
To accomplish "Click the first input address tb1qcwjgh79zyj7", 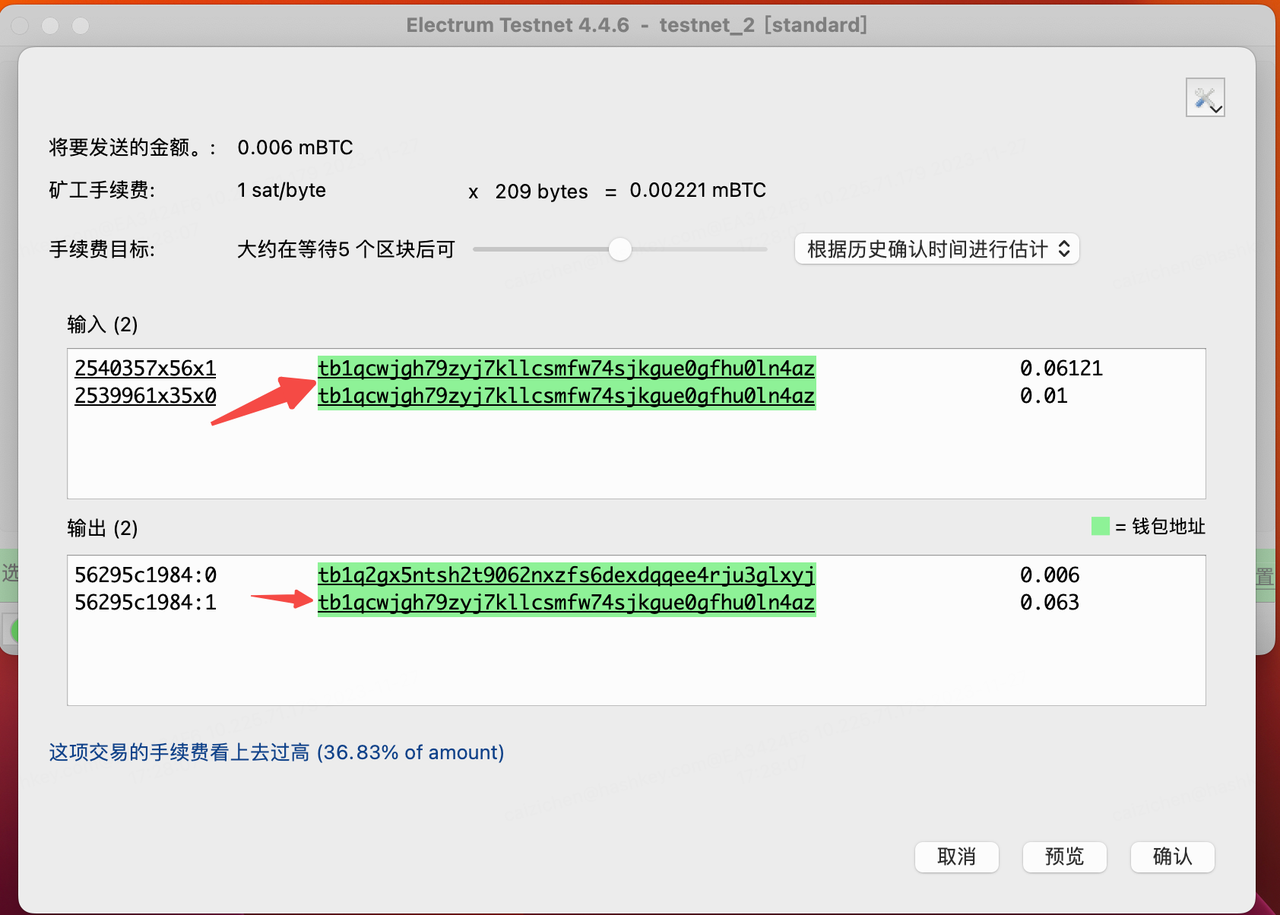I will pos(565,368).
